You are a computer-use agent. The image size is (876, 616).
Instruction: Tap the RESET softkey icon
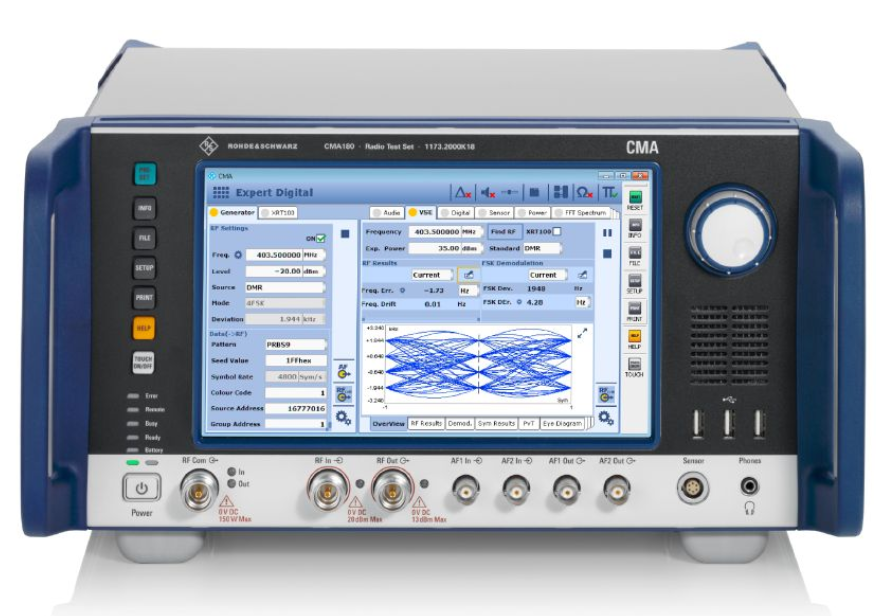(635, 197)
